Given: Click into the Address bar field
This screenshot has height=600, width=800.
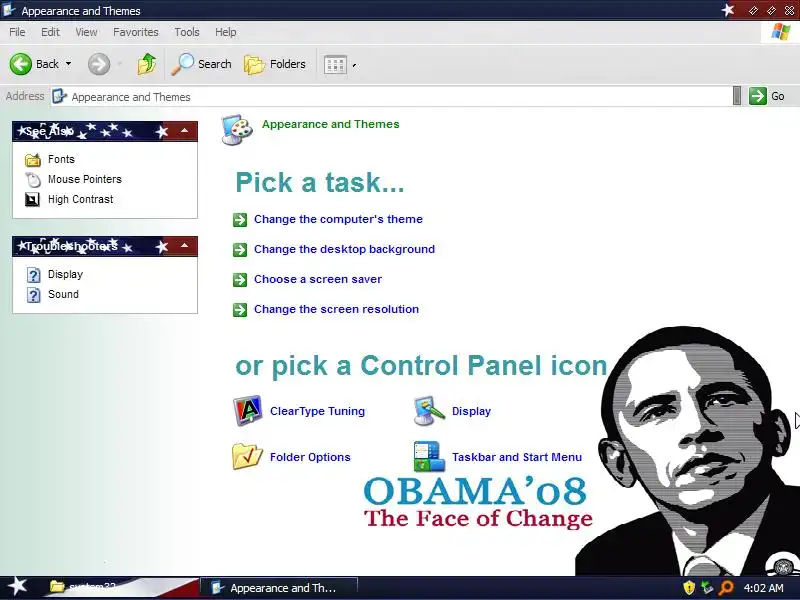Looking at the screenshot, I should 391,96.
